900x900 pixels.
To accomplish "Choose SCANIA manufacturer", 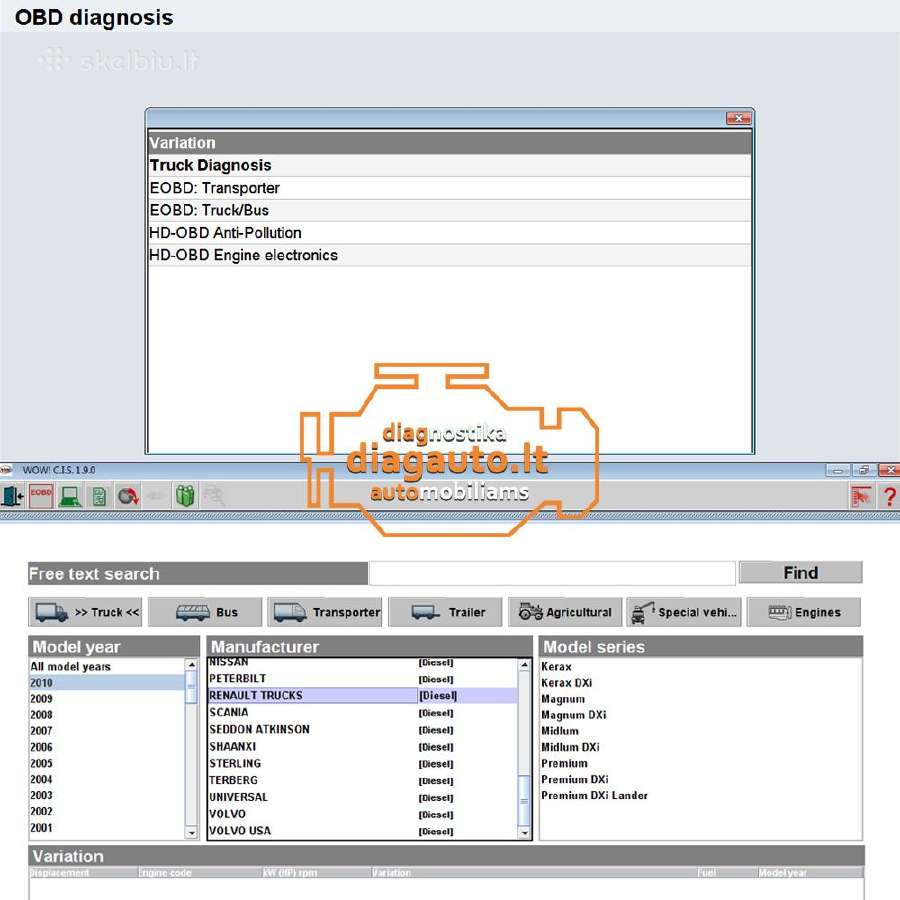I will [x=363, y=712].
